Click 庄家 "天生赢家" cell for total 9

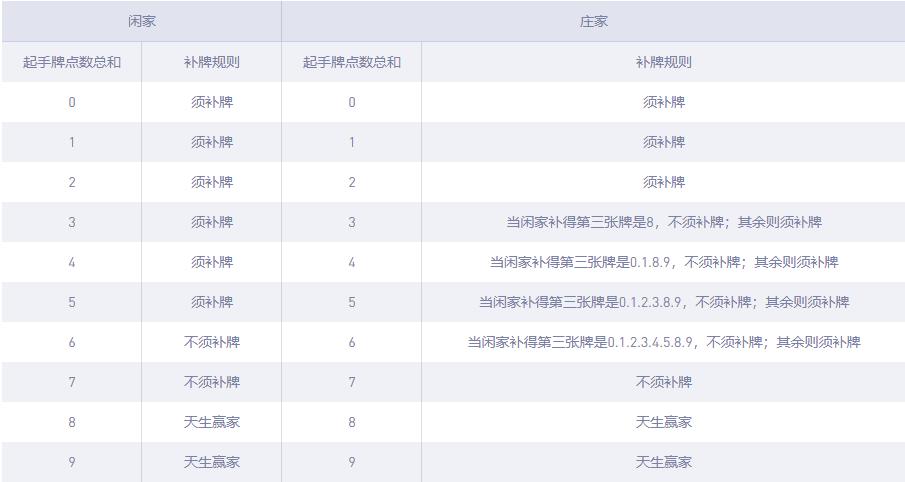coord(663,462)
